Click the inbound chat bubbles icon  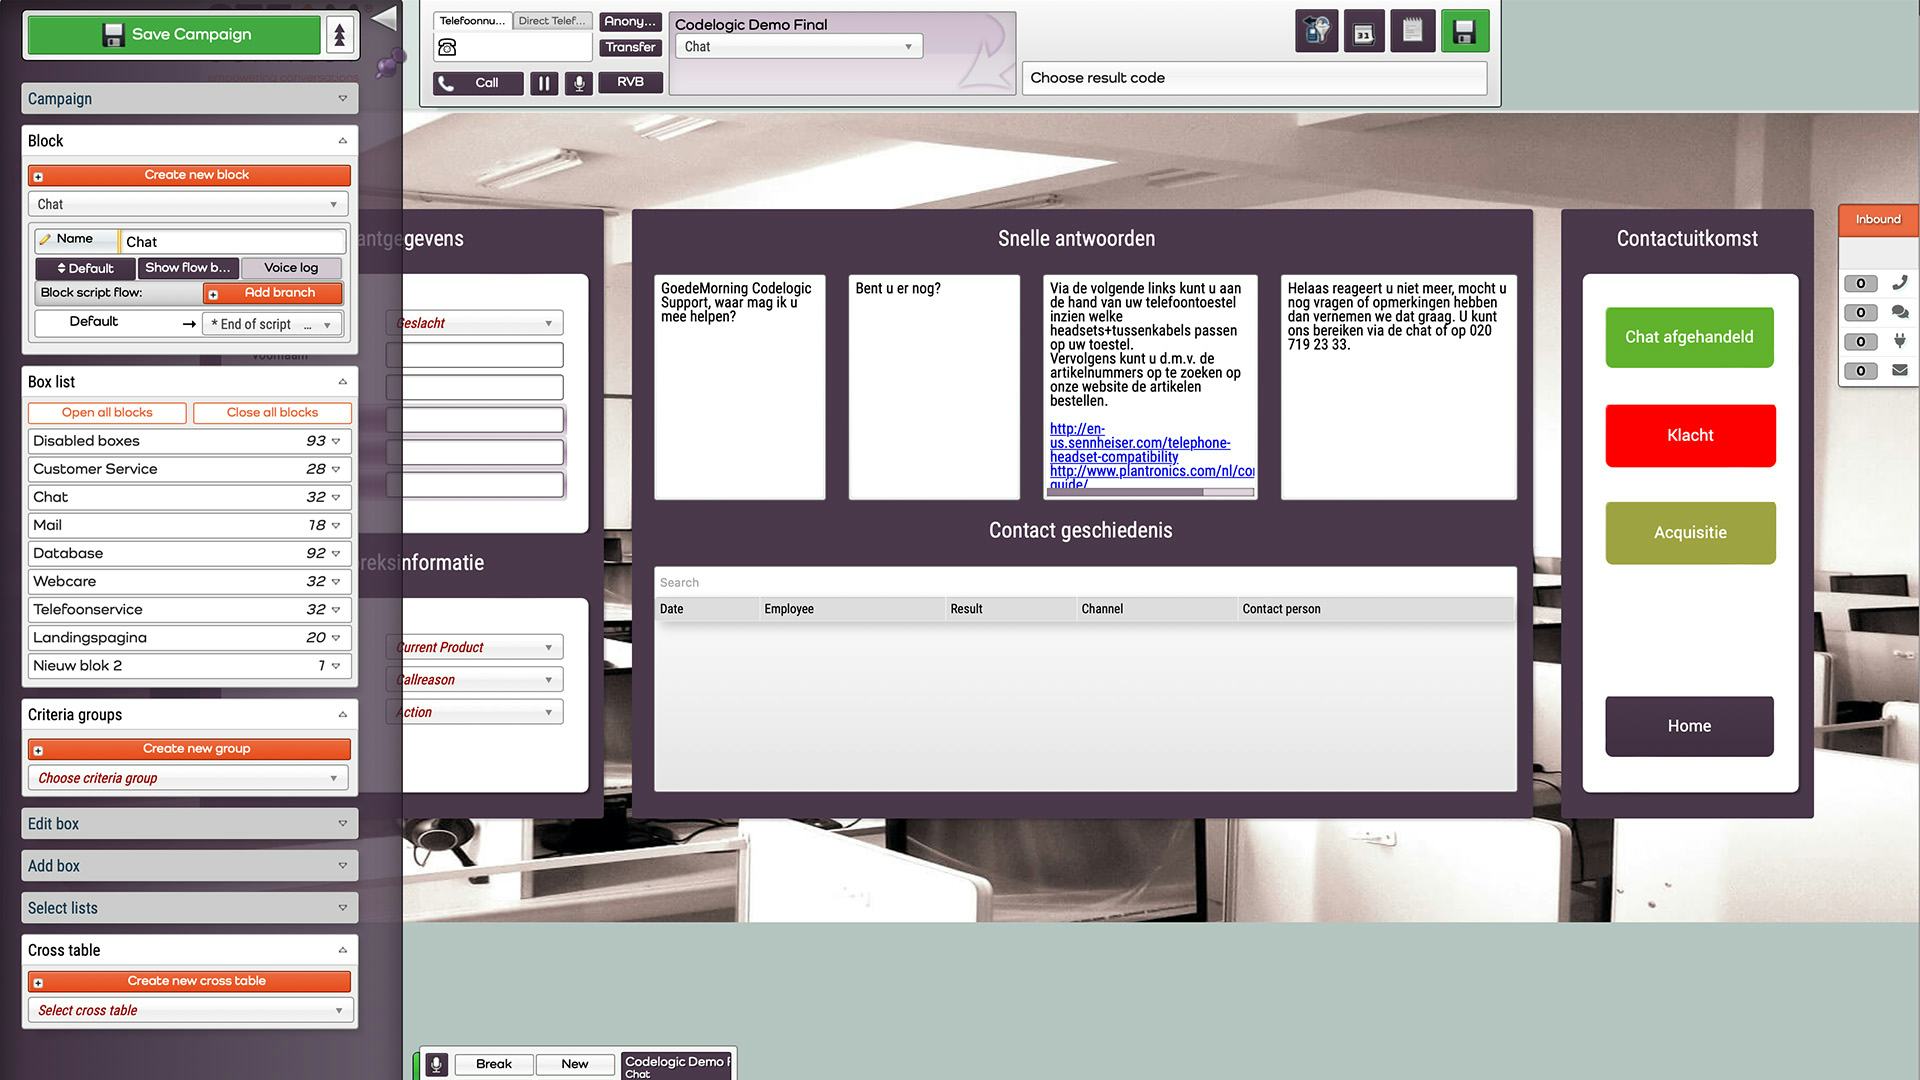click(1900, 312)
